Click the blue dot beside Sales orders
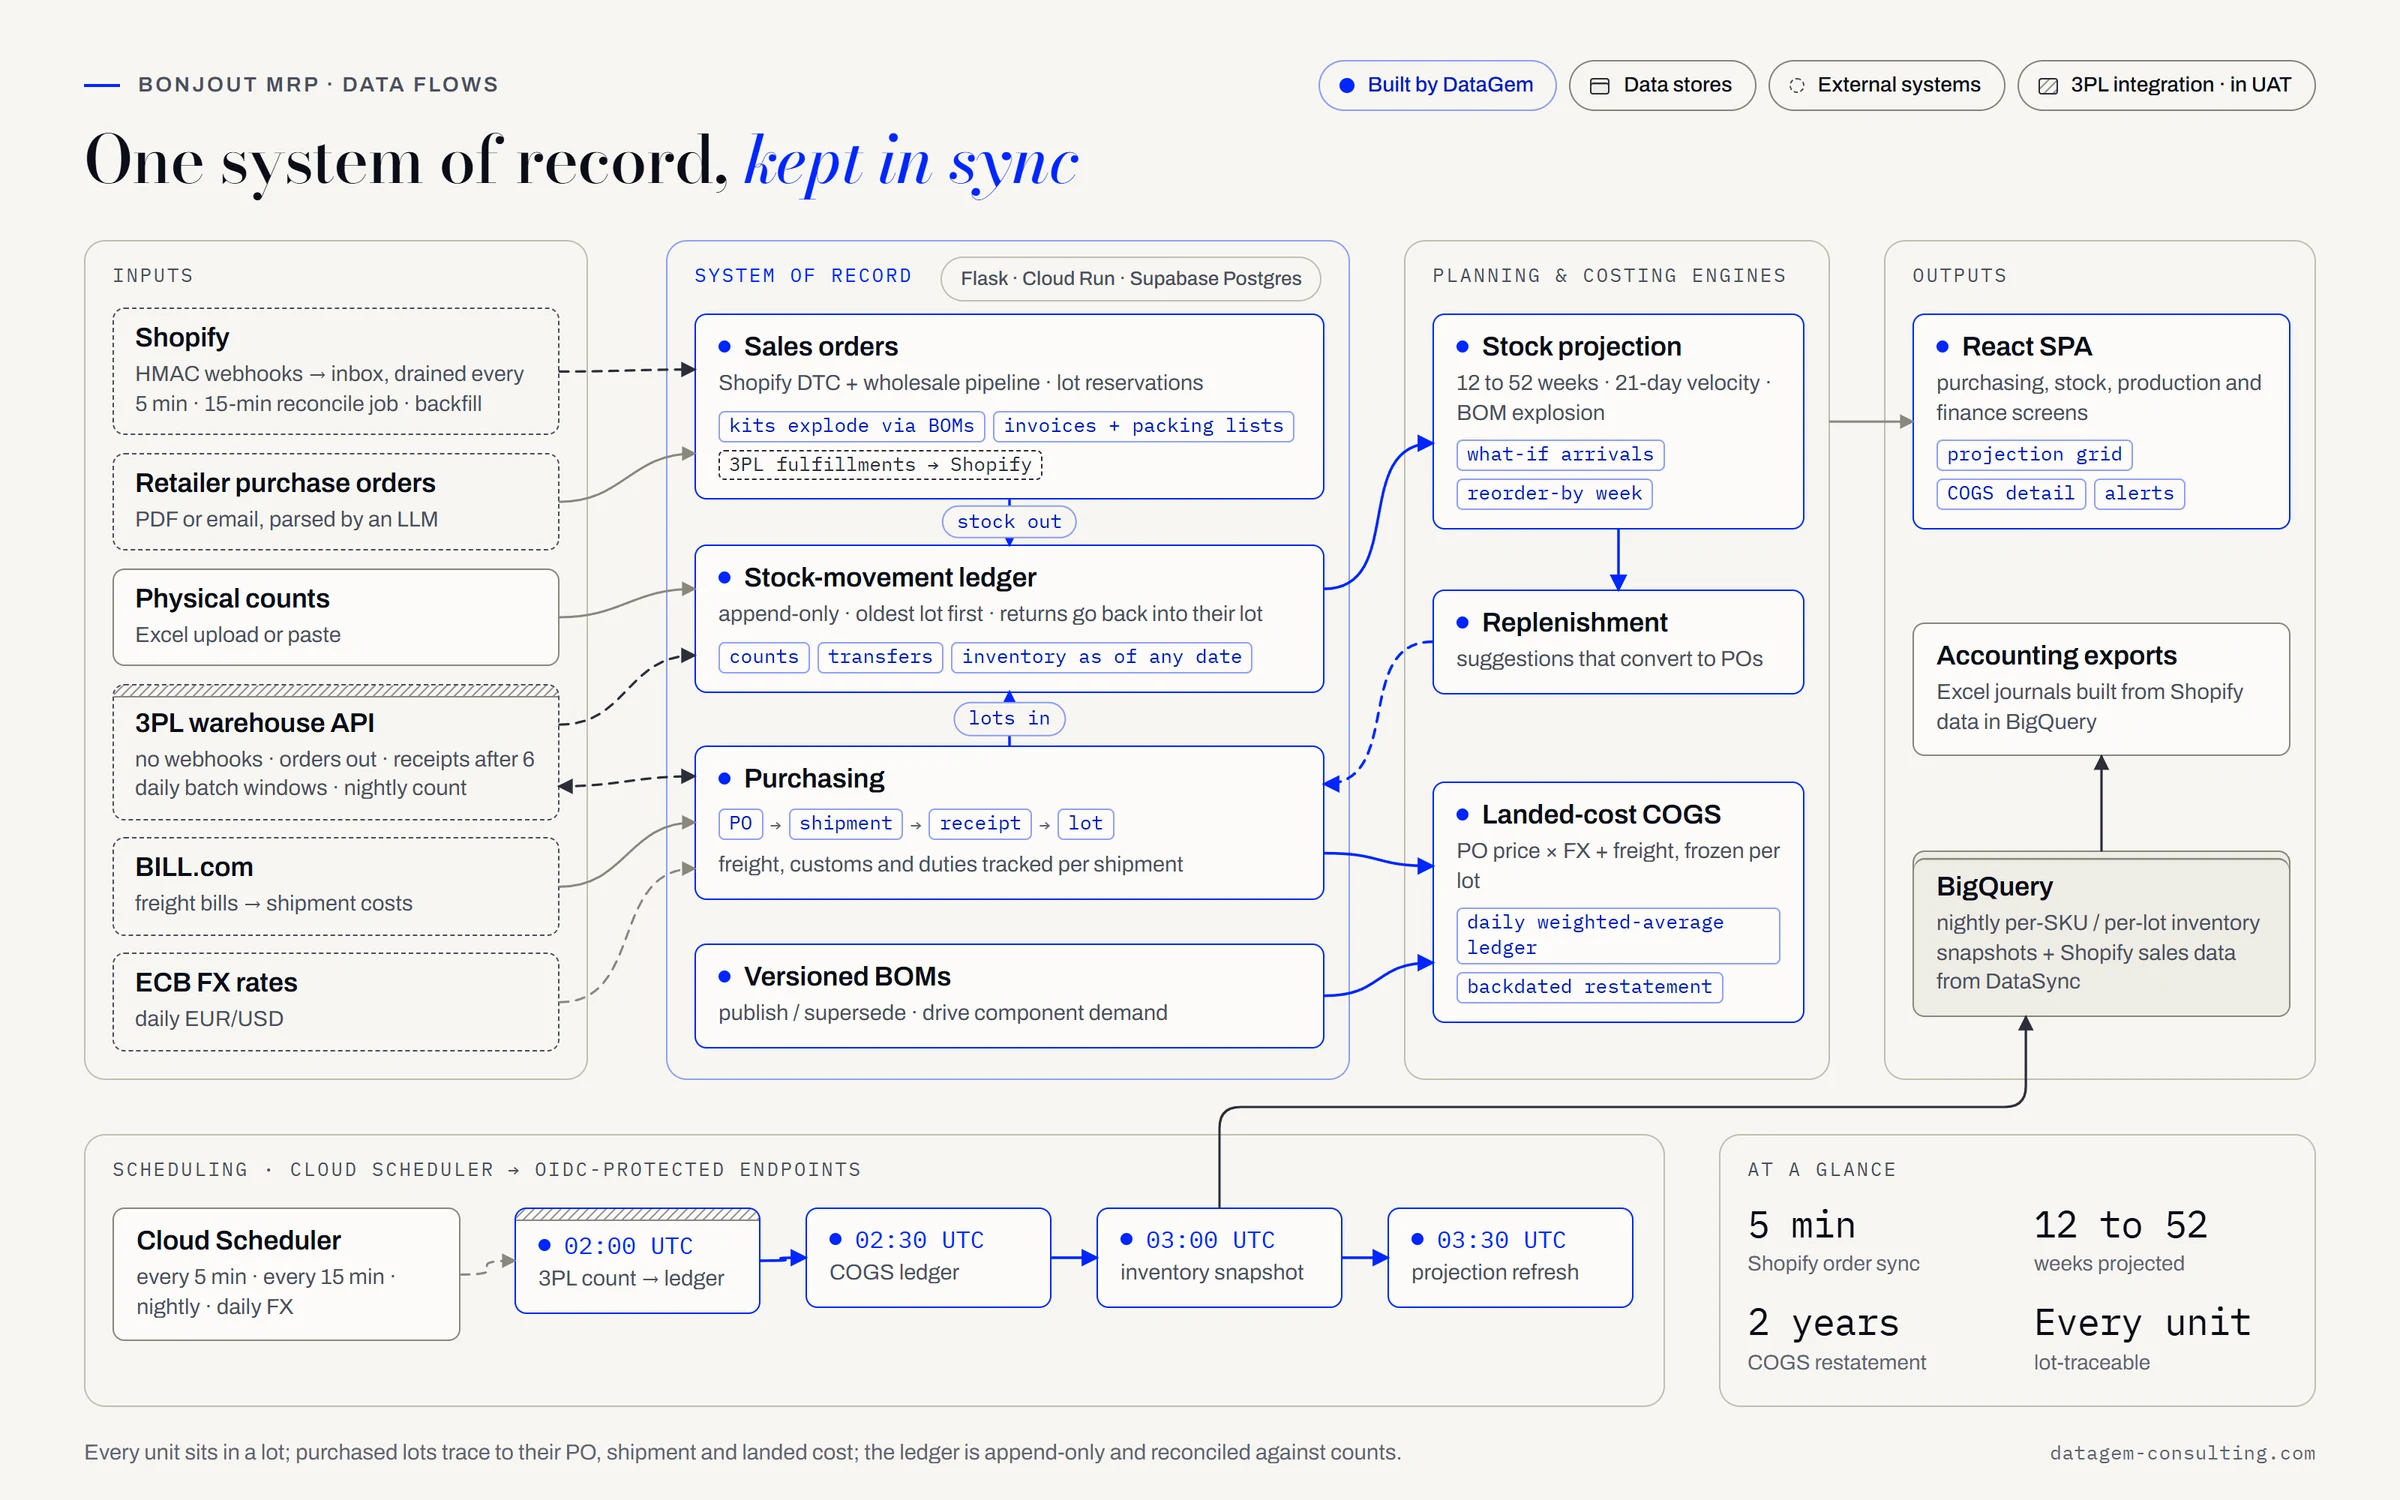The height and width of the screenshot is (1500, 2400). click(725, 347)
